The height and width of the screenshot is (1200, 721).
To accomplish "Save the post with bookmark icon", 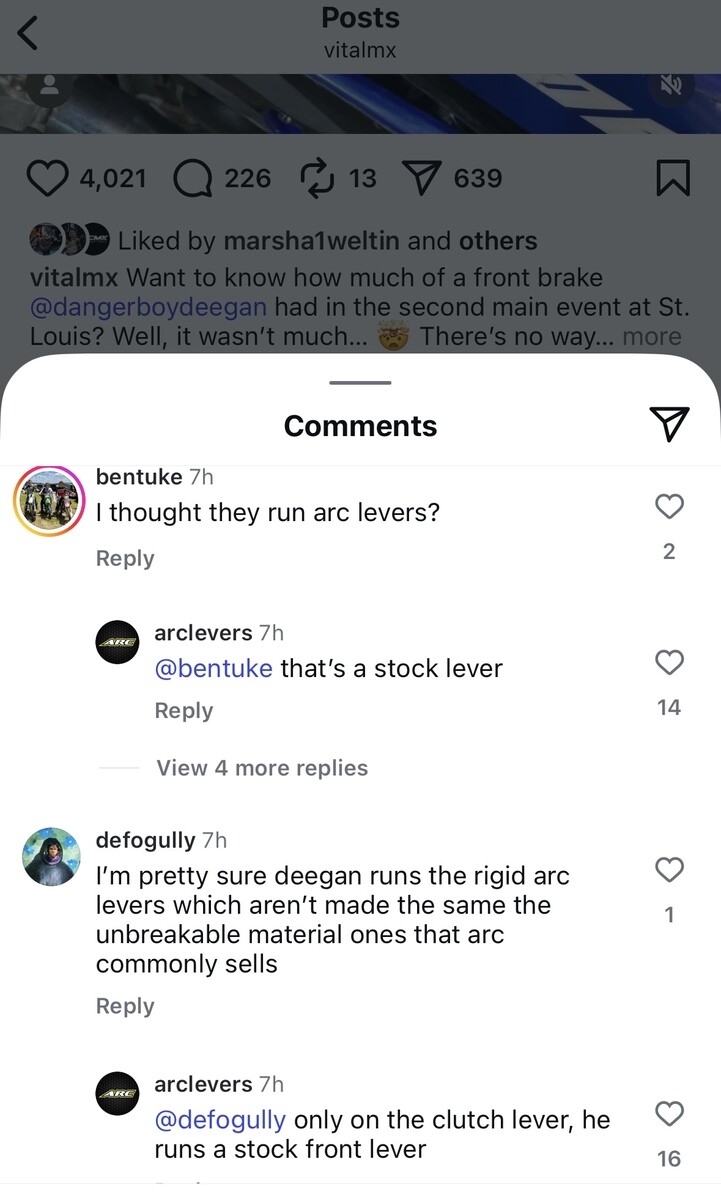I will coord(672,179).
